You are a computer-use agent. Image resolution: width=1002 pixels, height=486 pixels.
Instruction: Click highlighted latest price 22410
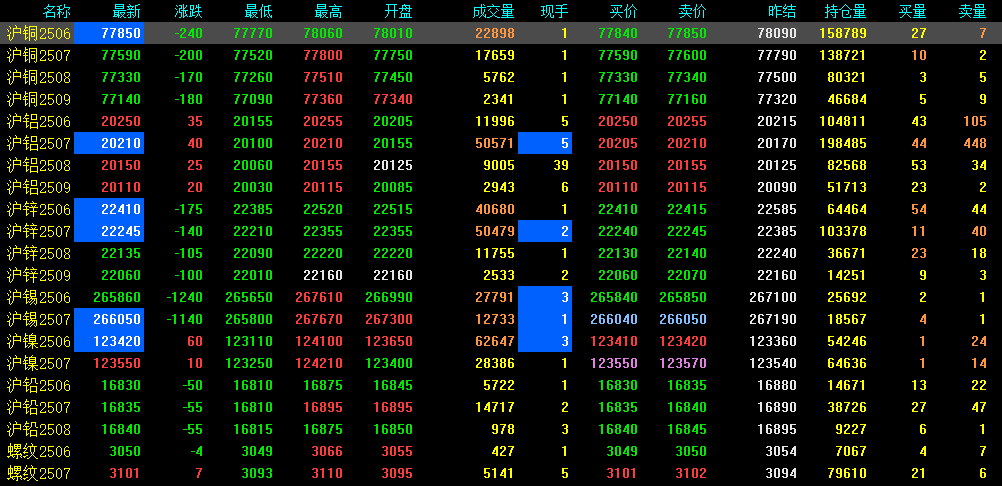point(109,209)
